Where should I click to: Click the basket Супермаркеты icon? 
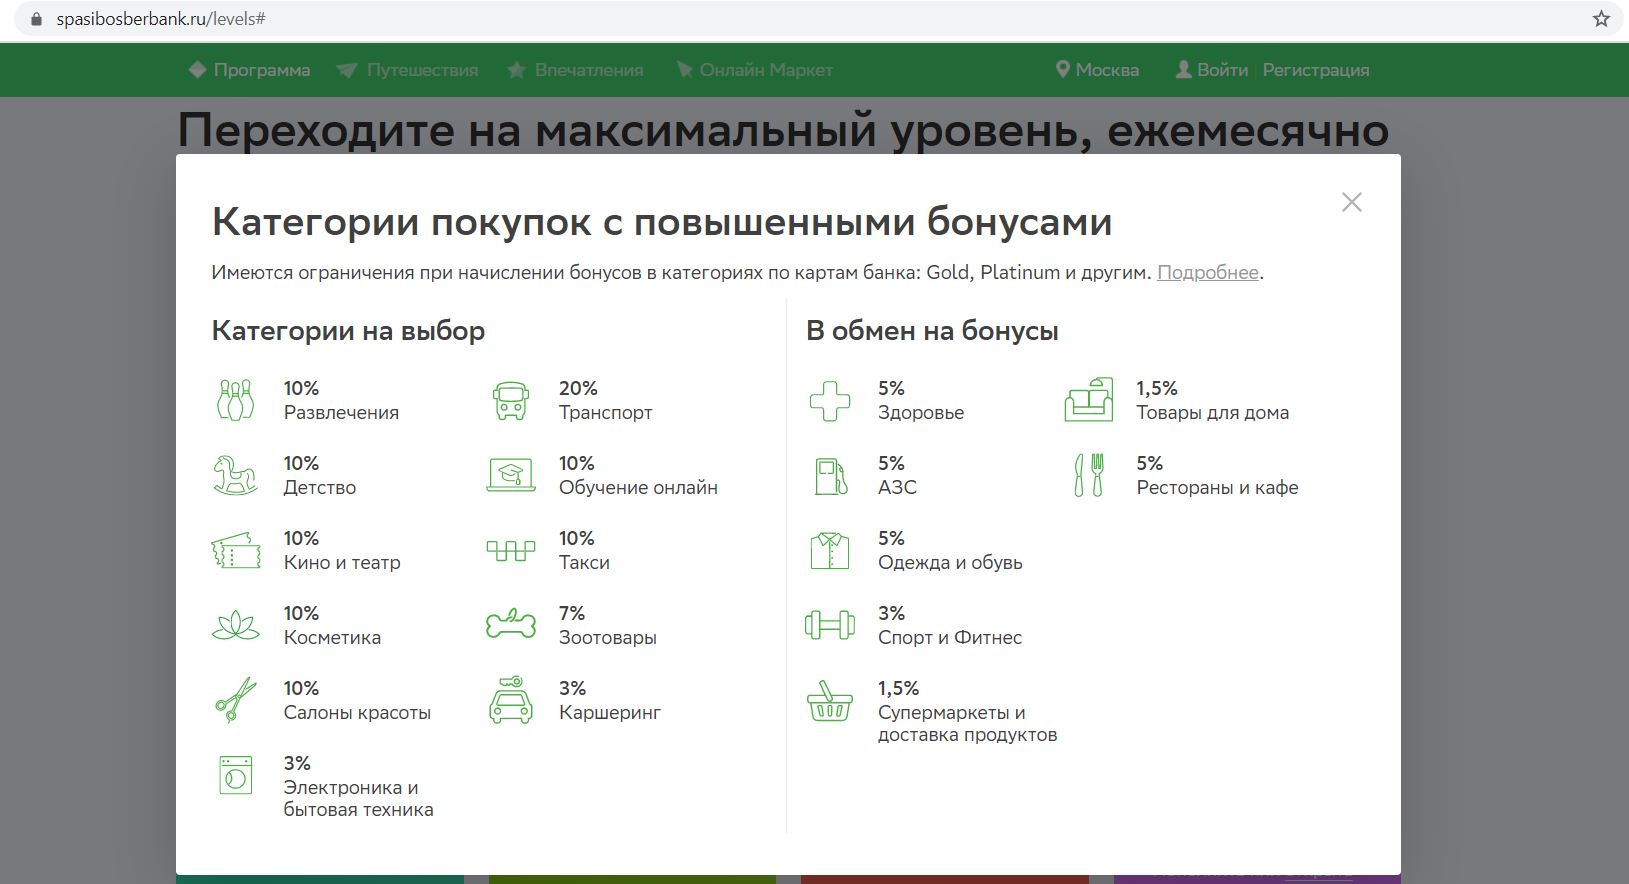tap(830, 700)
